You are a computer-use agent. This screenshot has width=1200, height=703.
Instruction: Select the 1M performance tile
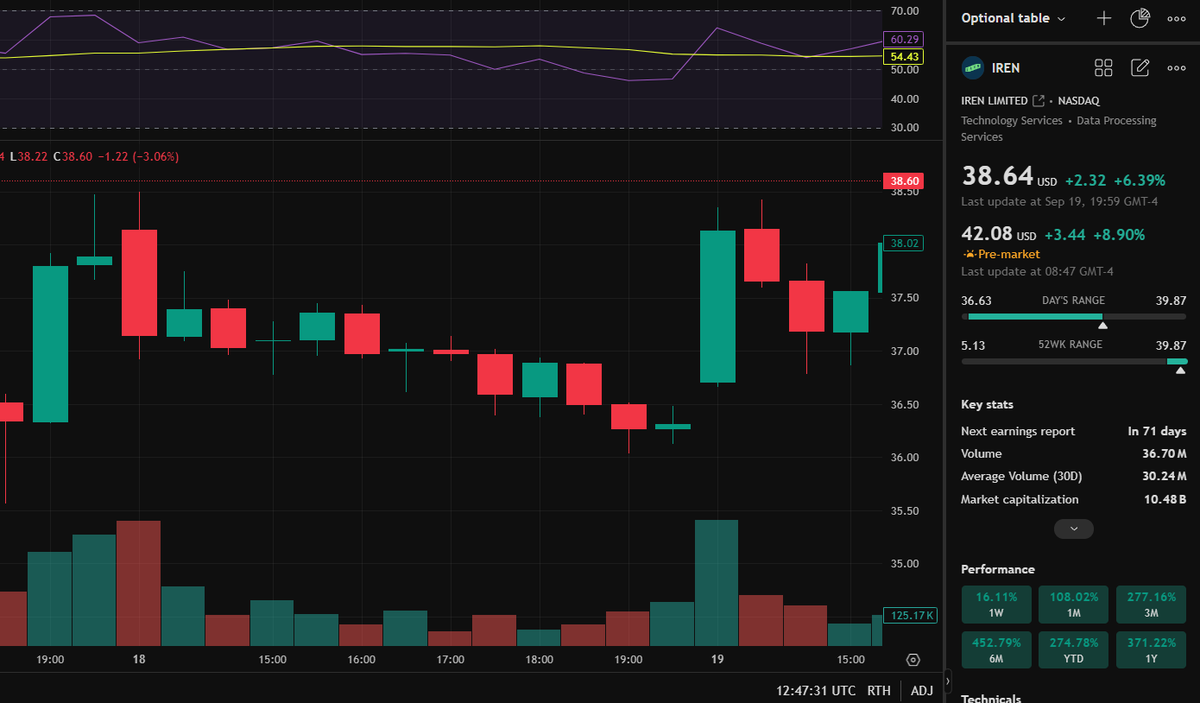point(1074,603)
